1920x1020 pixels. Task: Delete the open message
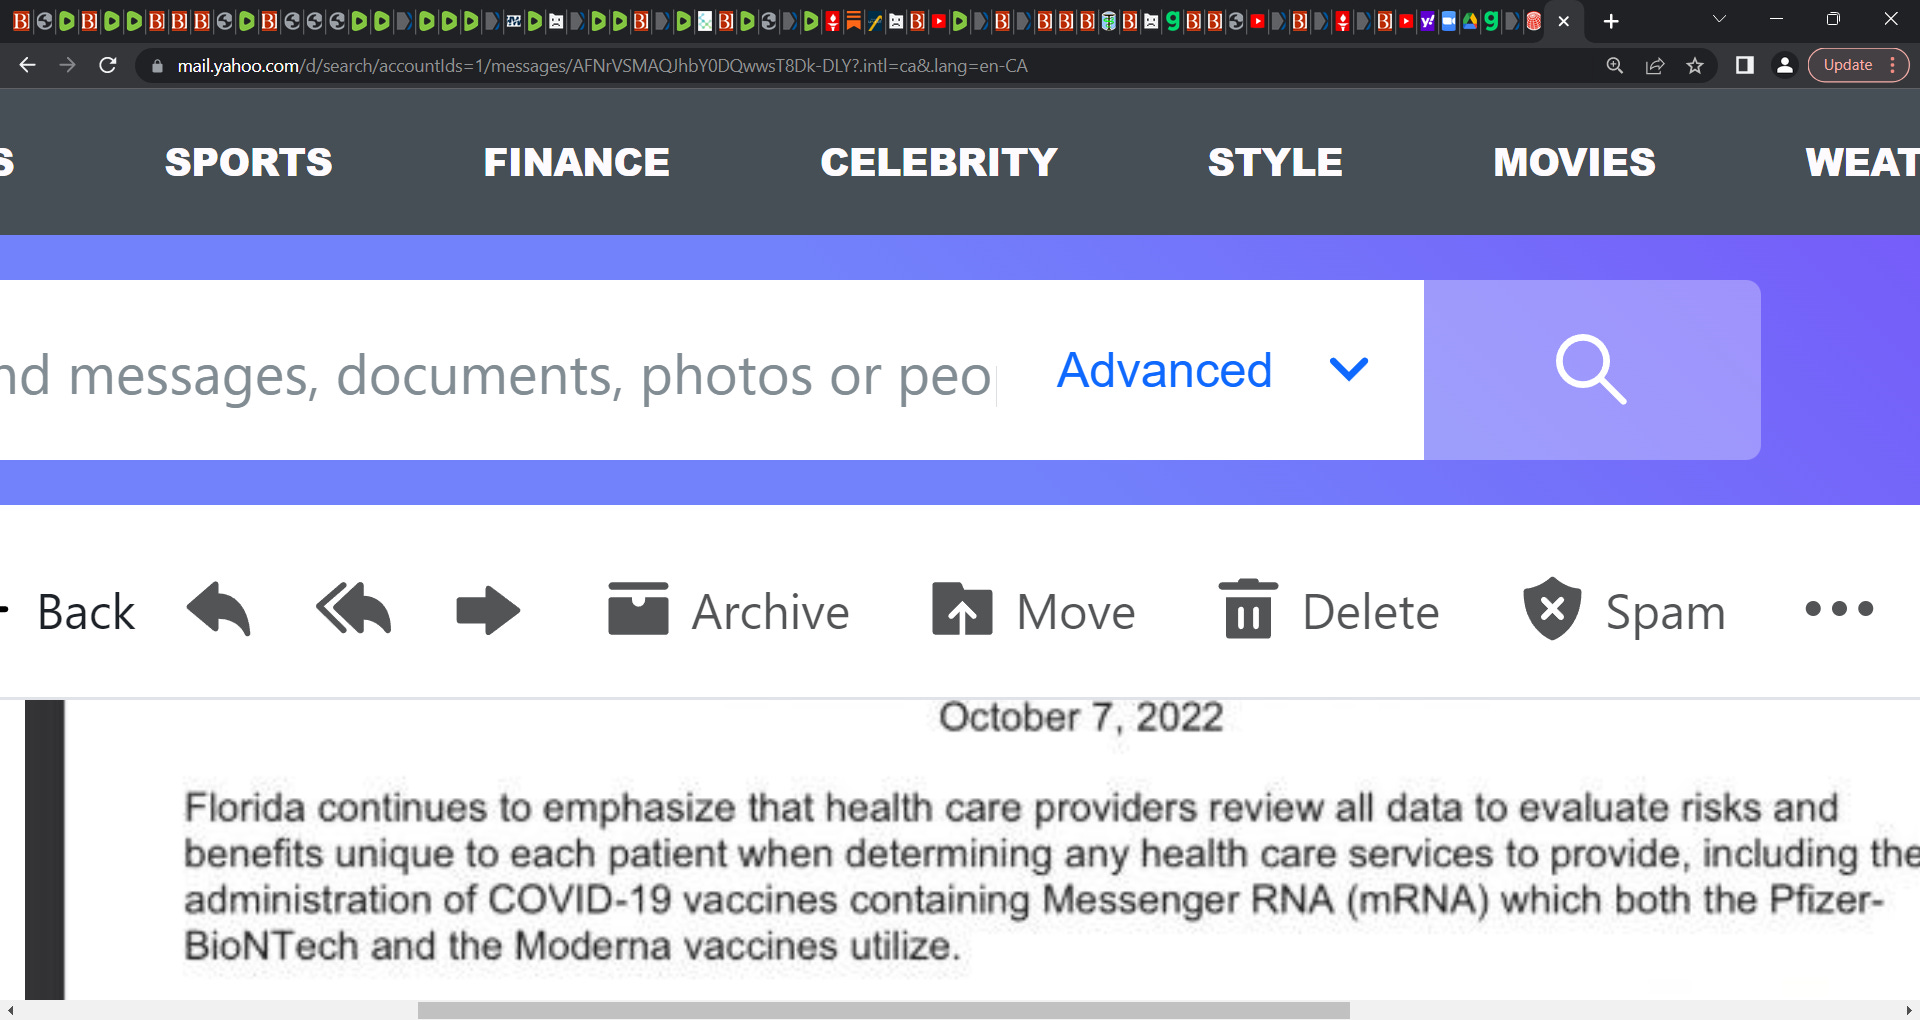tap(1329, 611)
